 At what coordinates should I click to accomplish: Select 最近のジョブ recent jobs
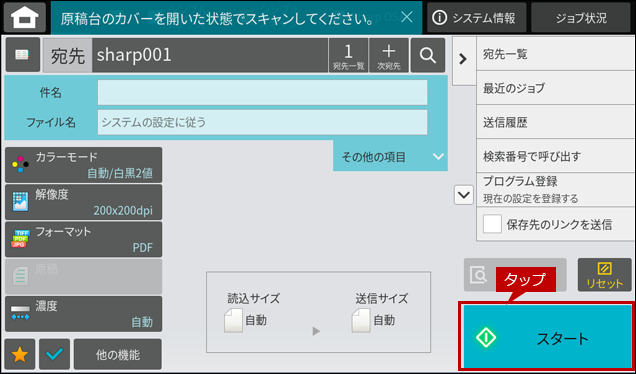coord(555,88)
